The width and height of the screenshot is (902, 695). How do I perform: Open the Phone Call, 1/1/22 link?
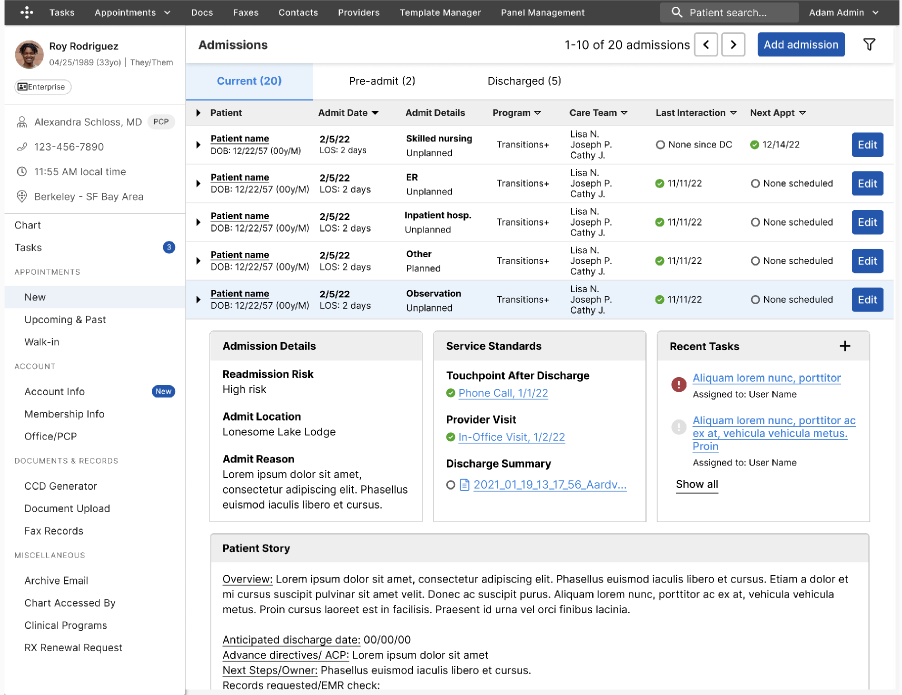[503, 393]
